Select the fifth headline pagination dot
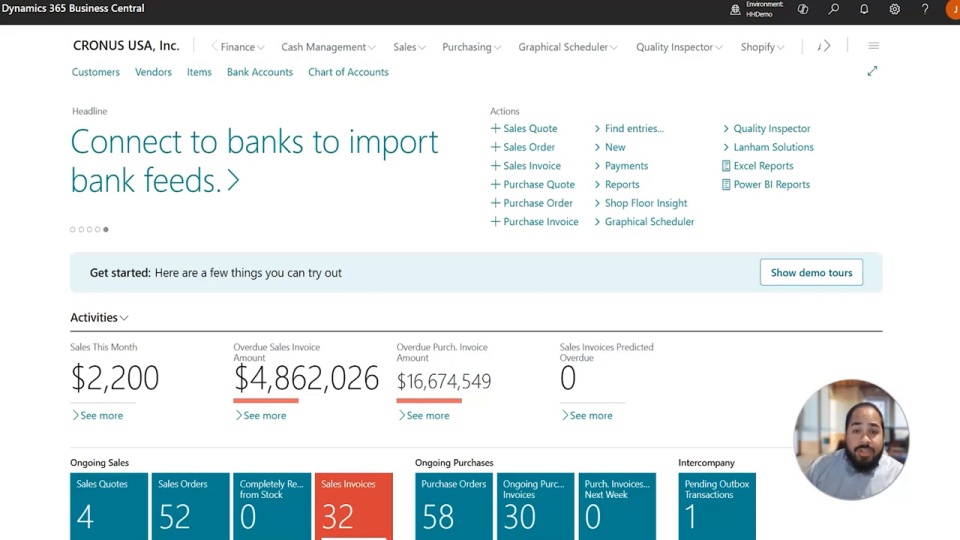Image resolution: width=960 pixels, height=540 pixels. coord(106,230)
